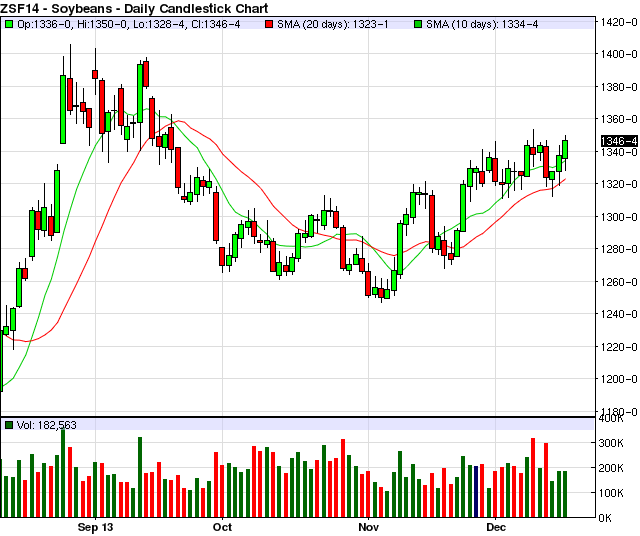Click the 1260-0 price axis label
Image resolution: width=640 pixels, height=536 pixels.
point(619,282)
